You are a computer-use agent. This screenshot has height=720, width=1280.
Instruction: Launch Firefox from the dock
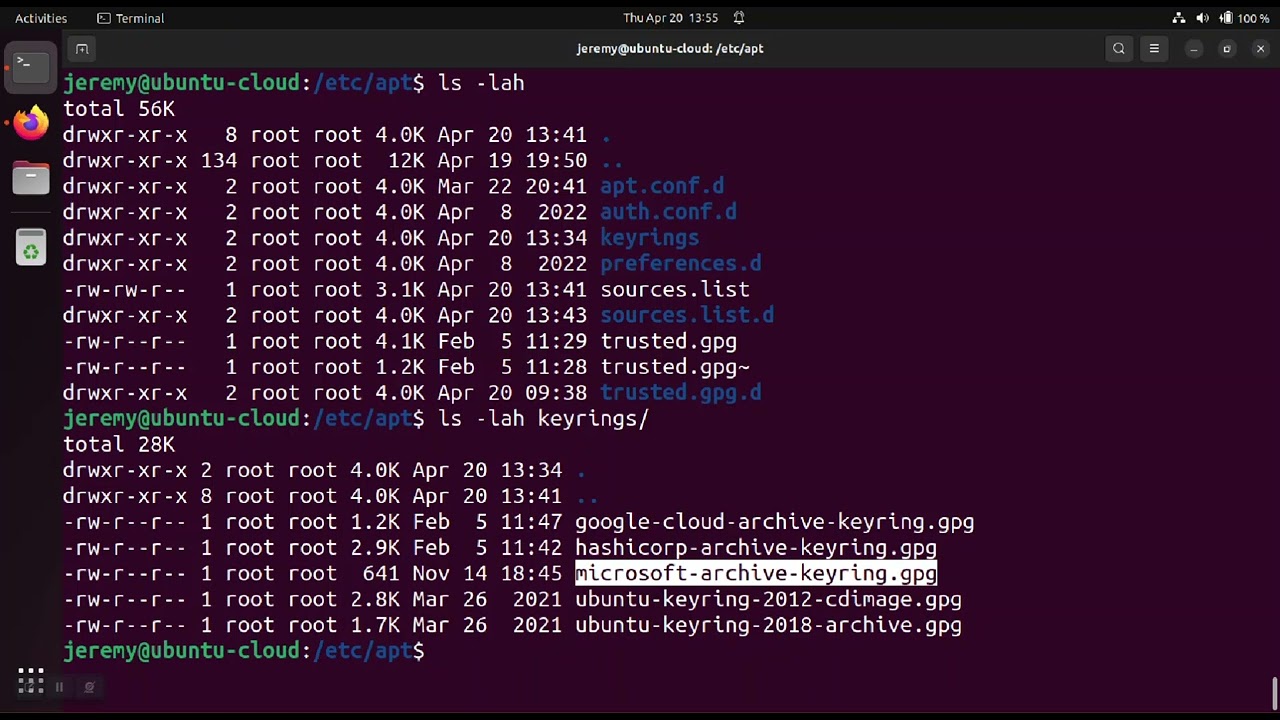pos(31,123)
